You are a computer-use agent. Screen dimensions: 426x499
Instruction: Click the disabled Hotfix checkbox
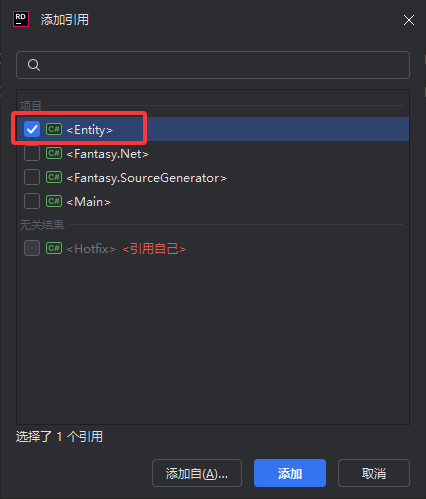[x=32, y=248]
